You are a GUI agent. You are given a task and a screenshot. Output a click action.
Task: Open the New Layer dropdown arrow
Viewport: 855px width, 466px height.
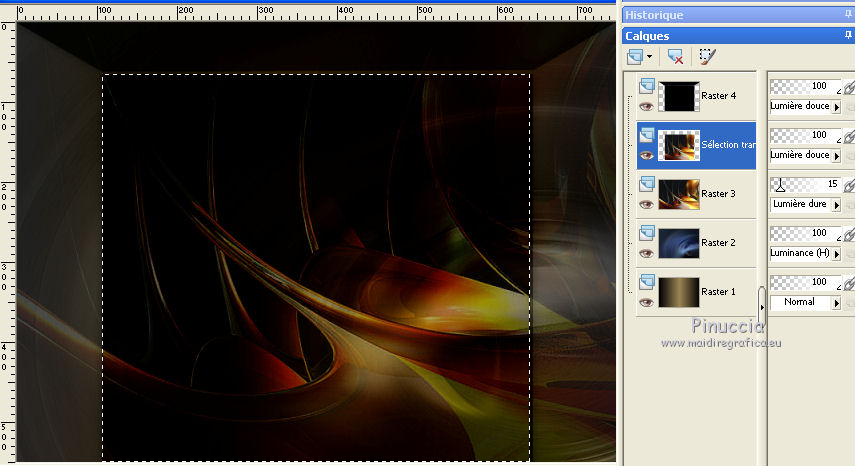[650, 57]
